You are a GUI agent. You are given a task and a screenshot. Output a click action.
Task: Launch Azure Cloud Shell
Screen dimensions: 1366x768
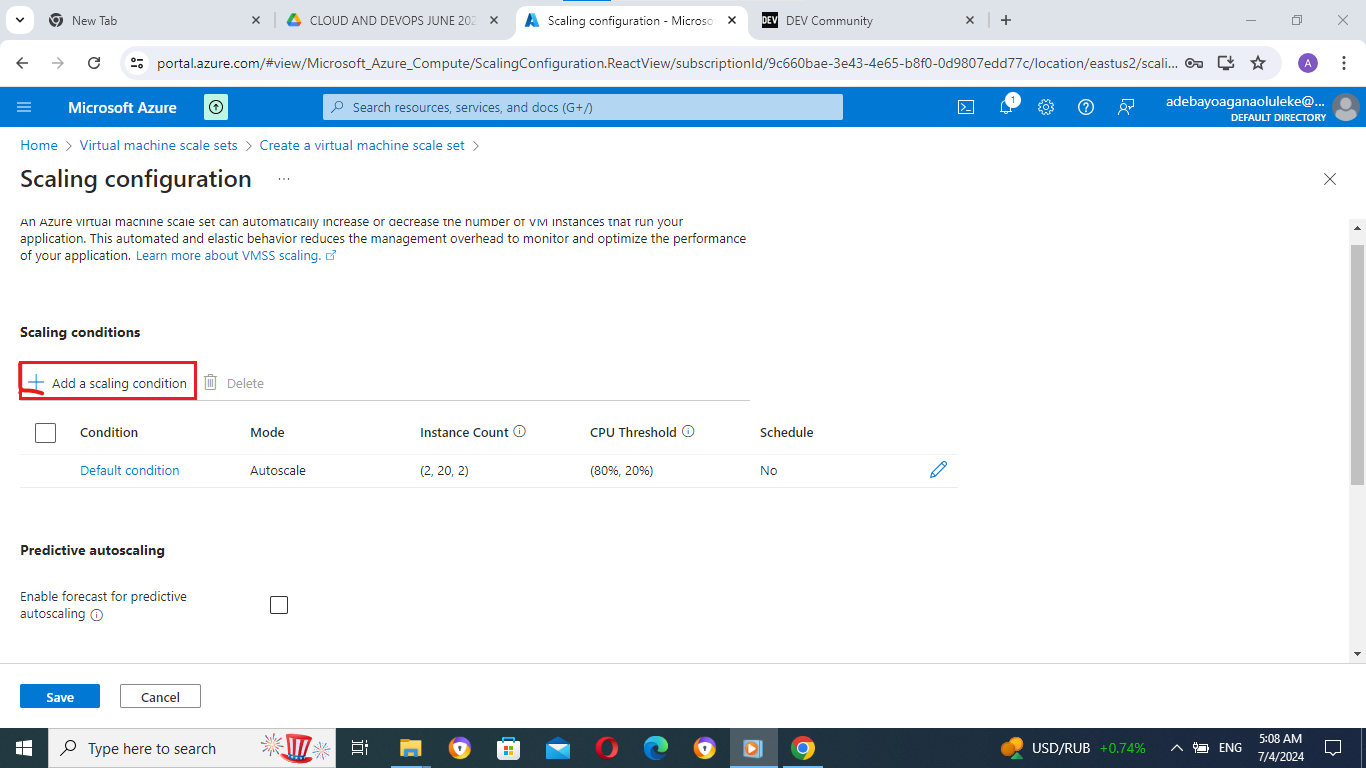[x=966, y=107]
